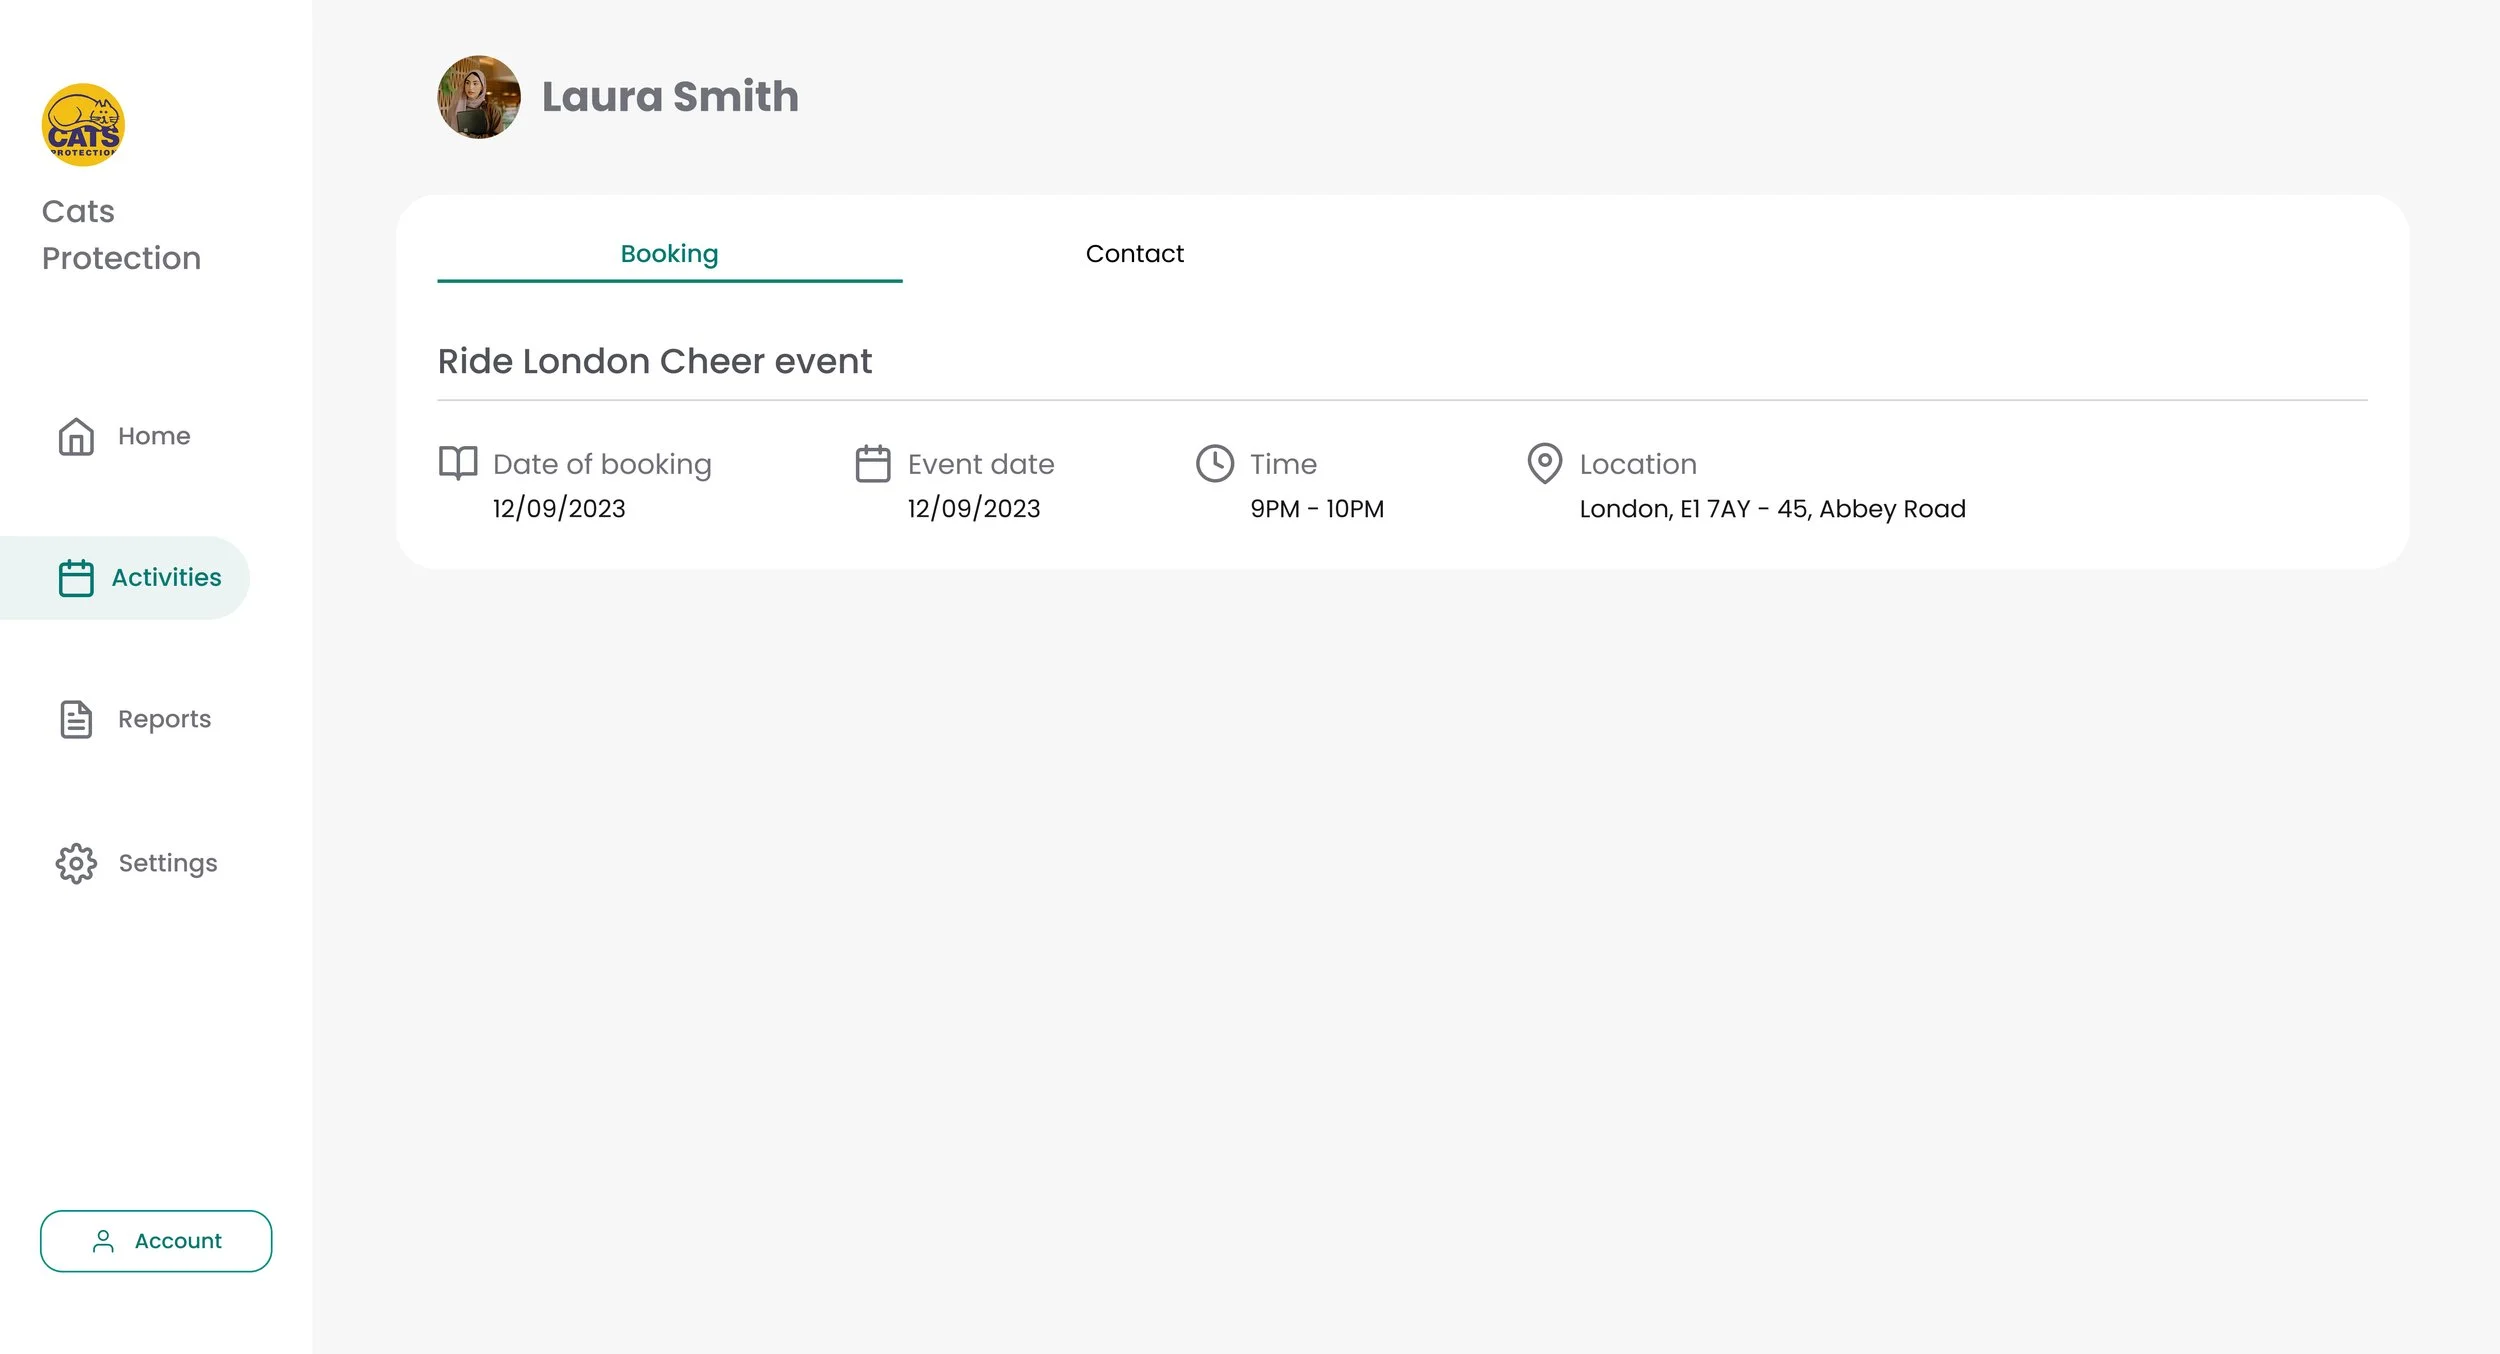Viewport: 2500px width, 1354px height.
Task: Select the address London, E1 7AY - 45, Abbey Road
Action: (1773, 509)
